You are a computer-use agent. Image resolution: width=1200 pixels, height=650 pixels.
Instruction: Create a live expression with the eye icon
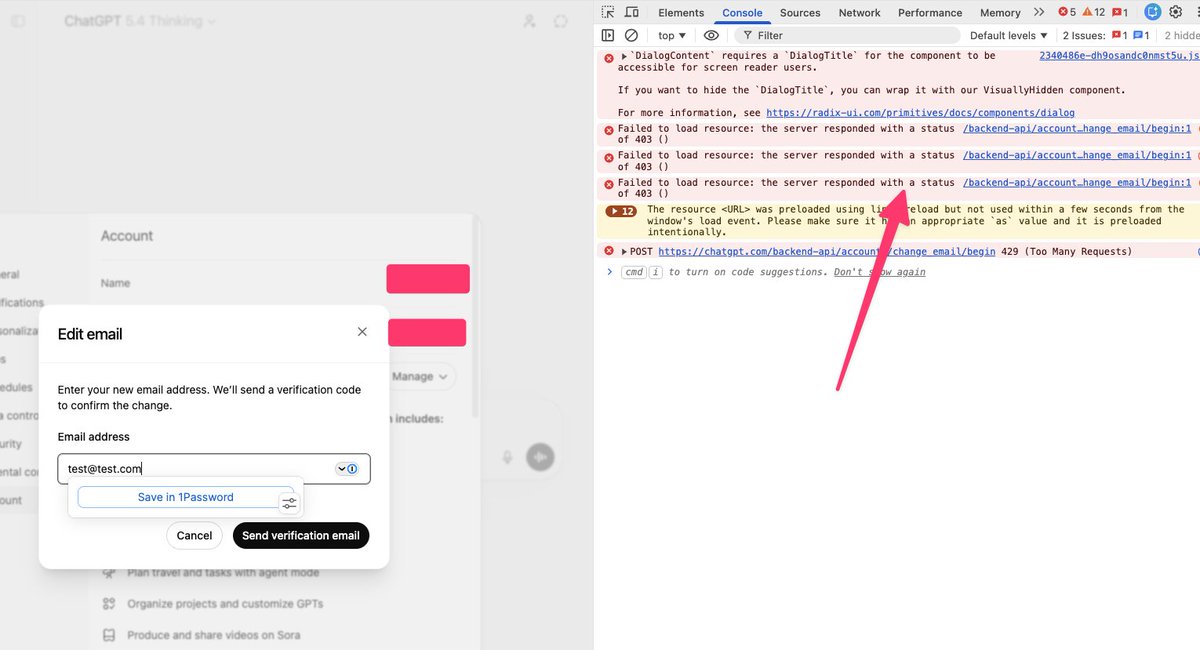pos(711,35)
